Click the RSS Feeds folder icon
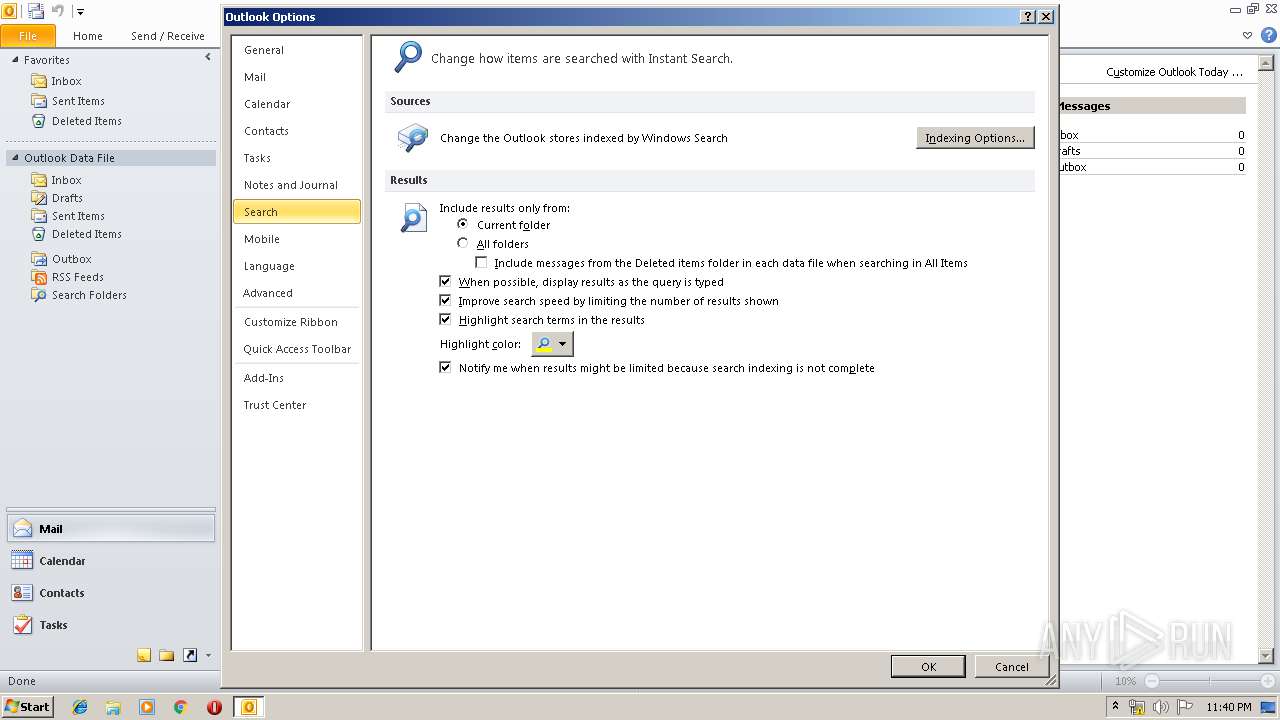Viewport: 1280px width, 720px height. pos(39,277)
